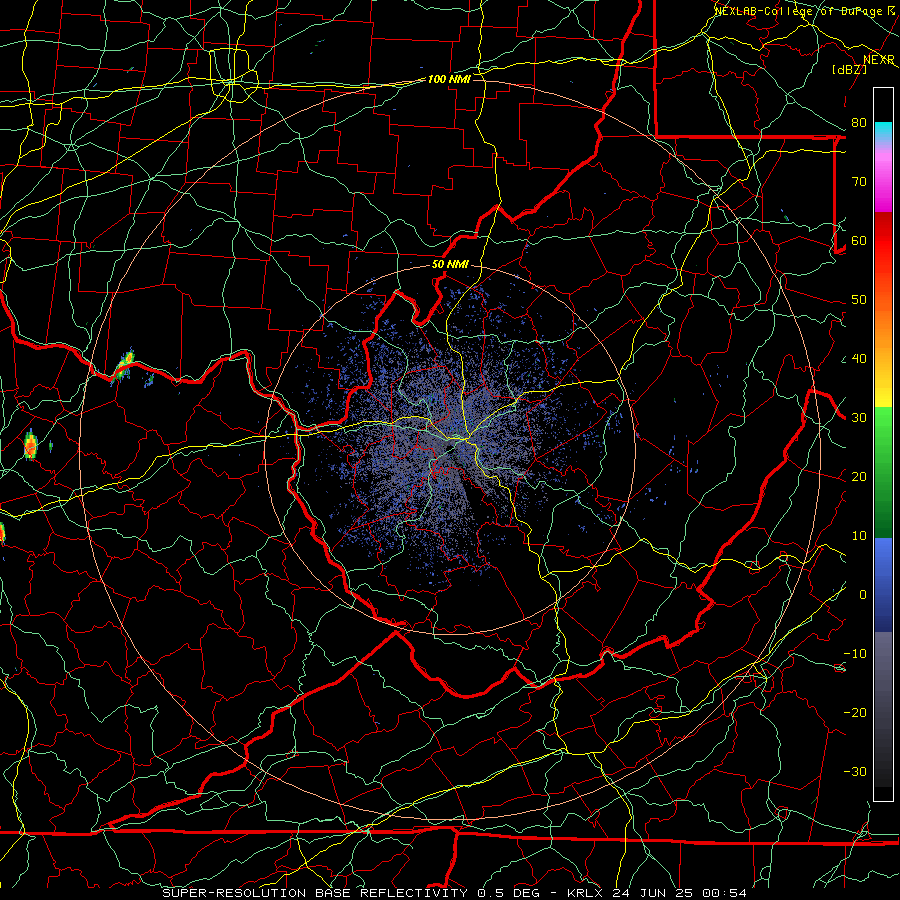The height and width of the screenshot is (900, 900).
Task: Click the KRLX timestamp 24 JUN 25 00:54
Action: pyautogui.click(x=657, y=893)
